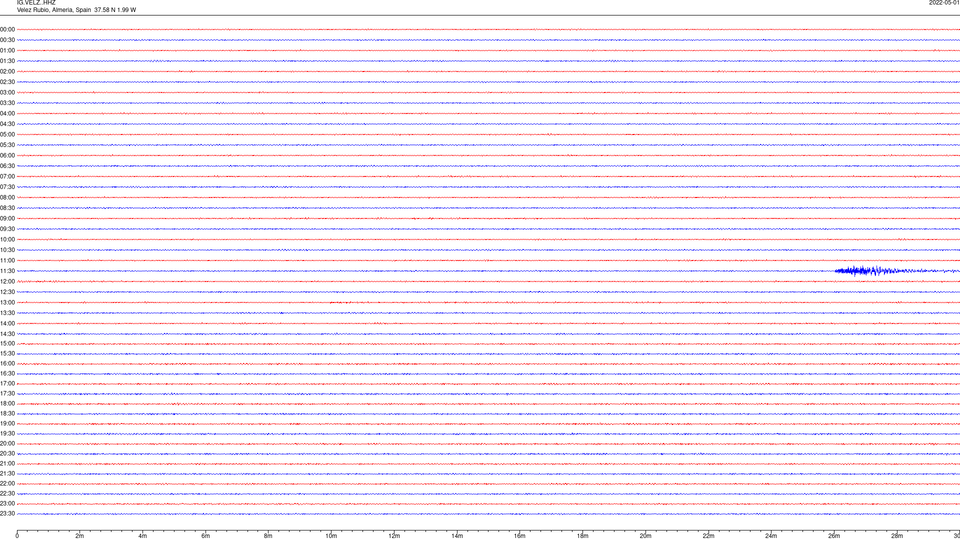Select the 03:30 time label

tap(7, 103)
